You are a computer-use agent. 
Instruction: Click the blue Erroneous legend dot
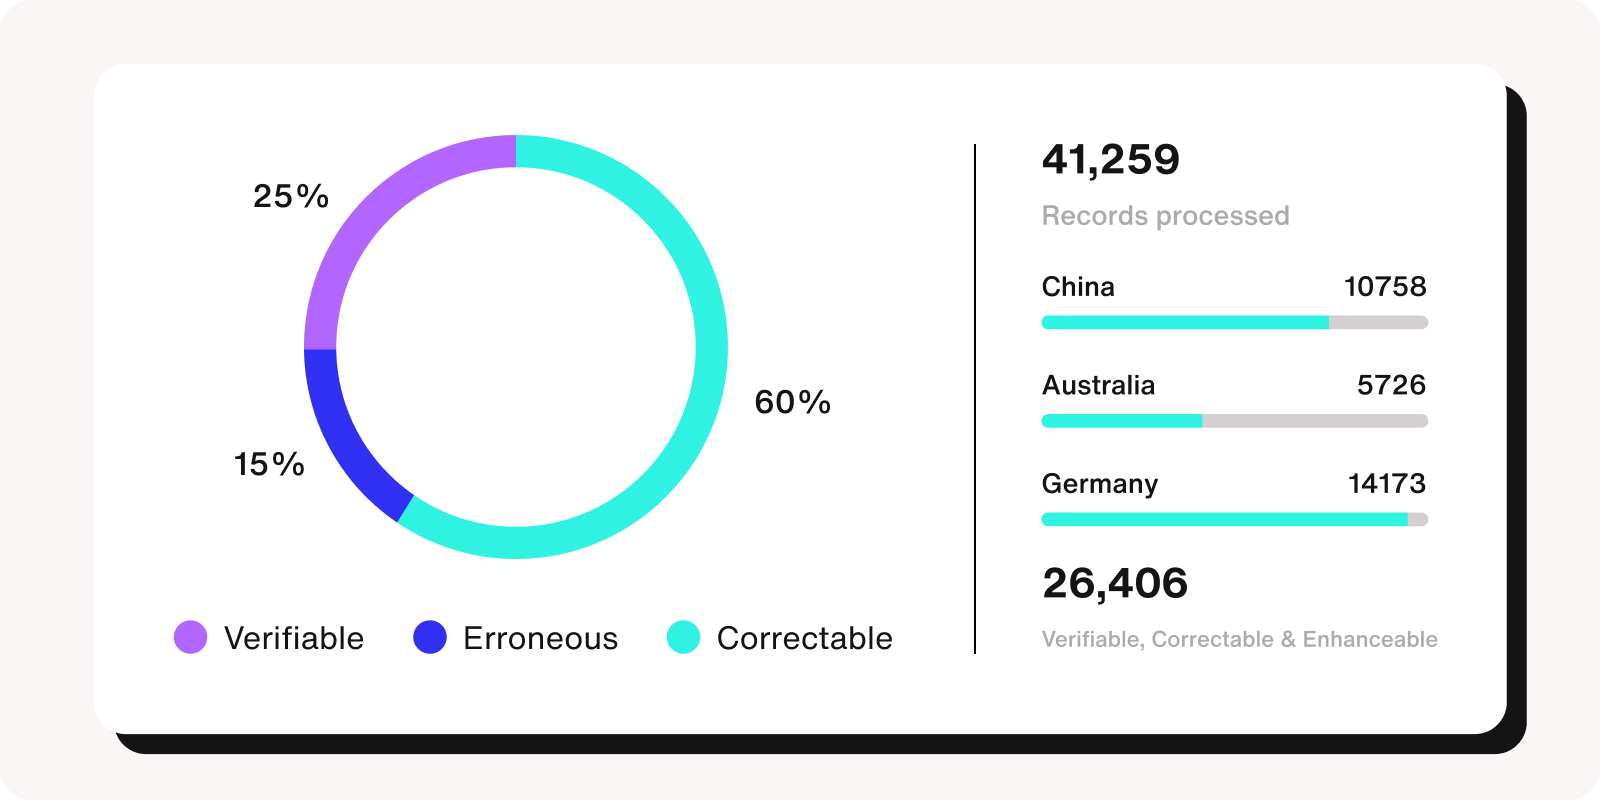[x=430, y=637]
